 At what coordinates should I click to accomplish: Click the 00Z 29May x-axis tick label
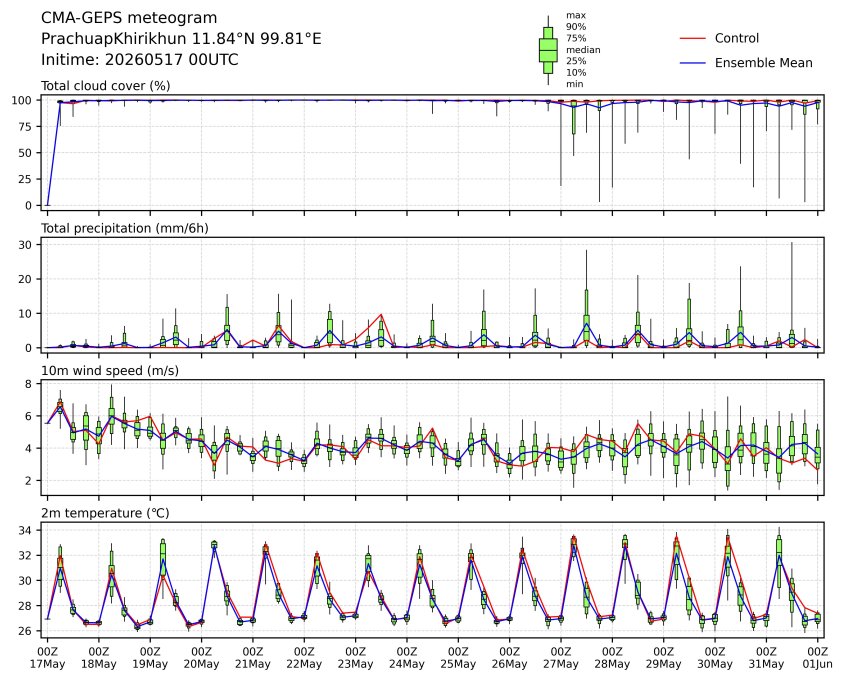pos(664,658)
